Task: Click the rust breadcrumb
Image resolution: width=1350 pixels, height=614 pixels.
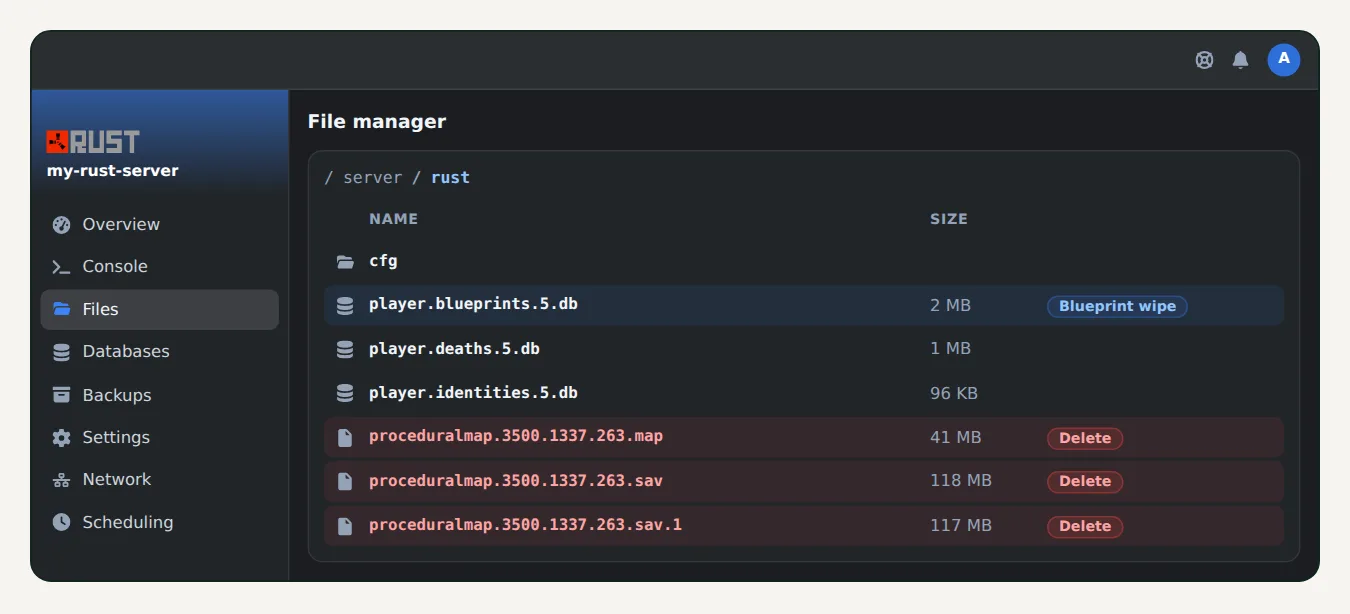Action: click(450, 177)
